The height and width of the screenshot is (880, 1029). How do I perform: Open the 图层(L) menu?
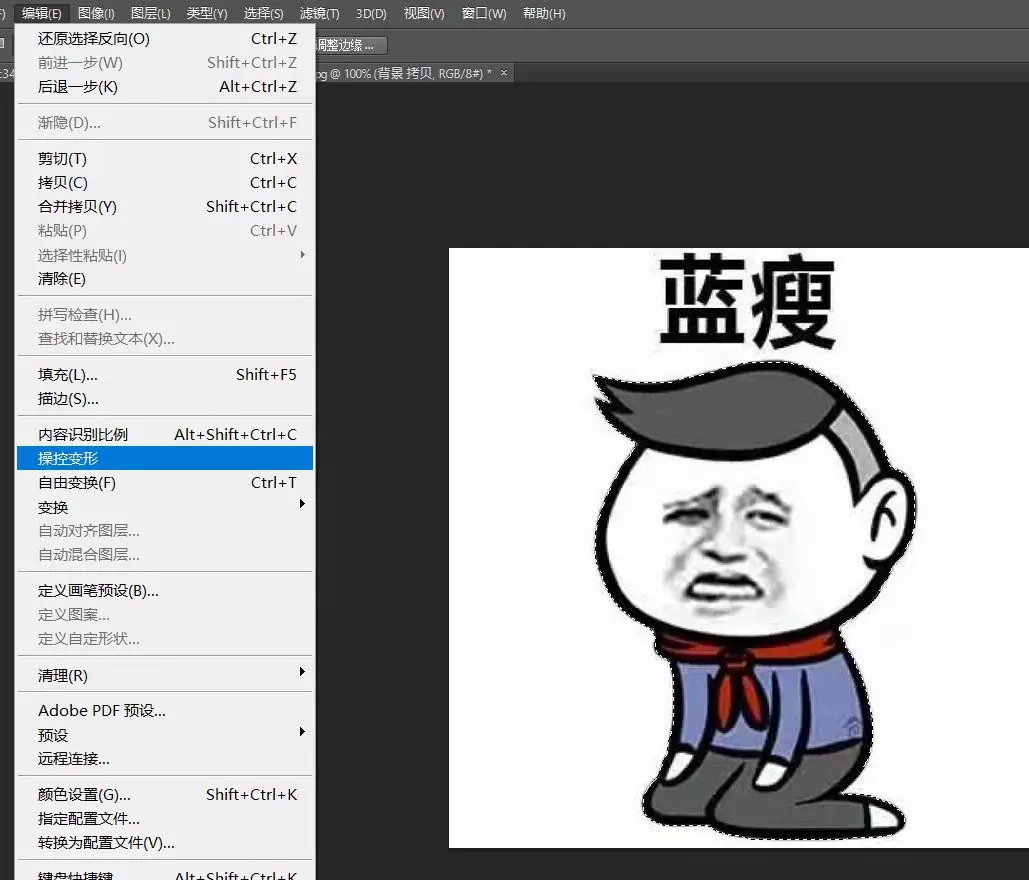pos(150,13)
